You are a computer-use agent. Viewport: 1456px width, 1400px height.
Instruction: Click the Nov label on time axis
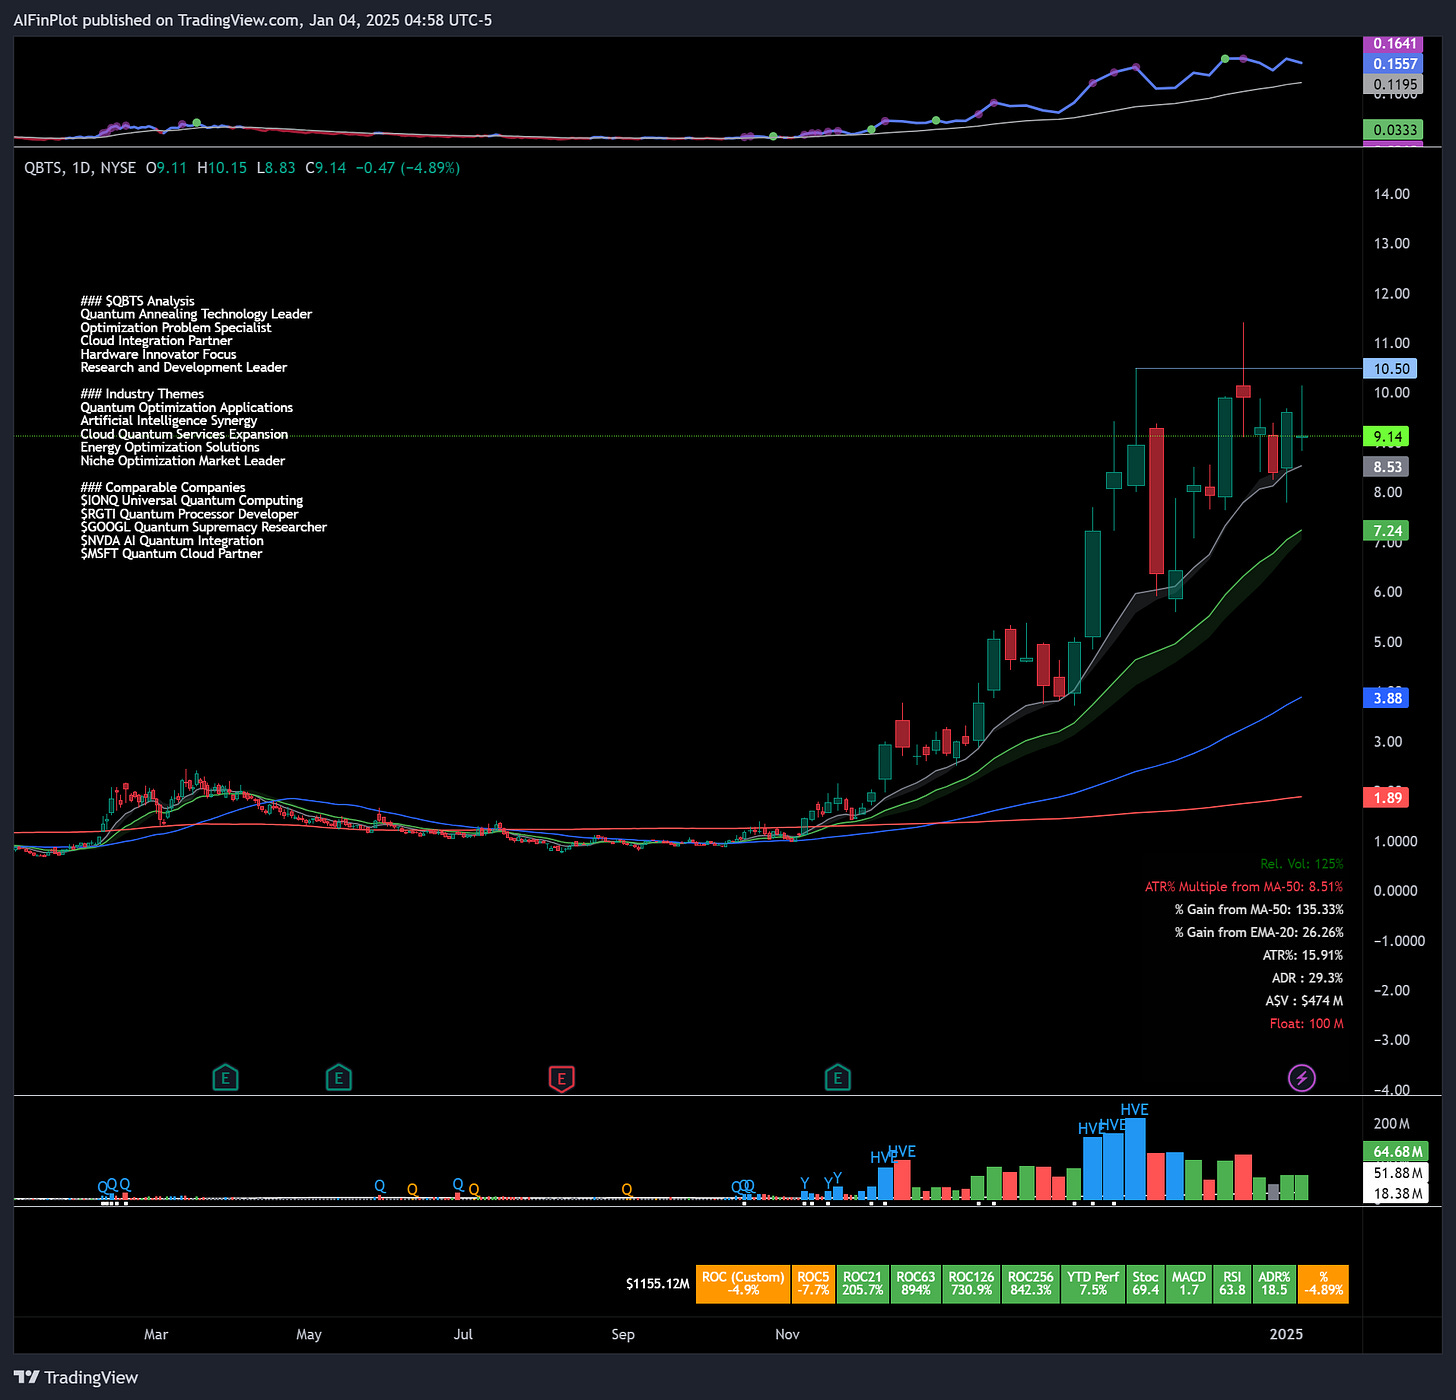pos(787,1335)
